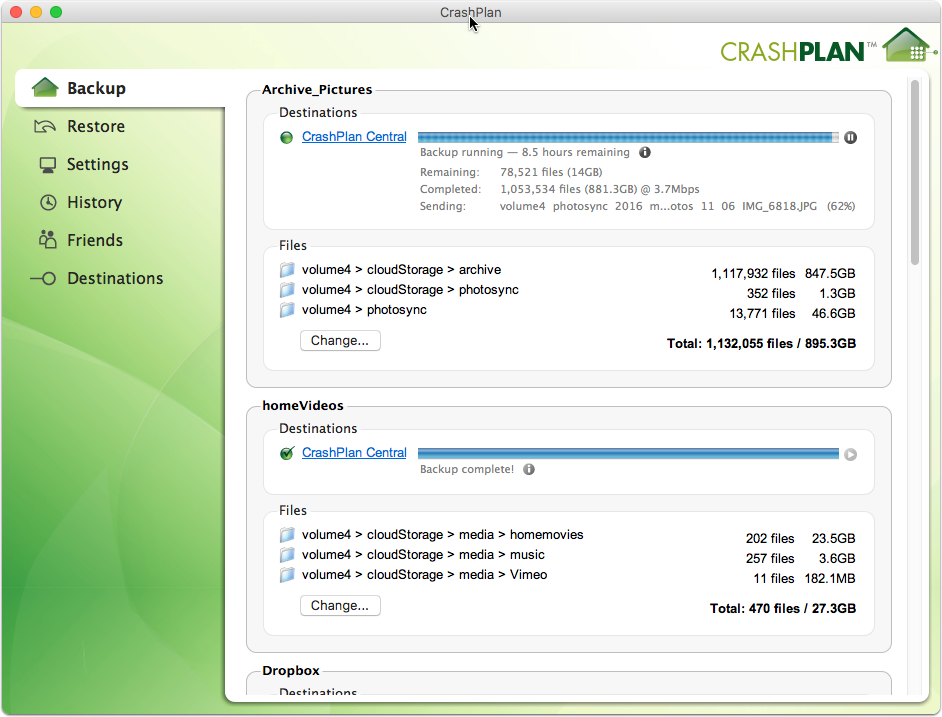Image resolution: width=942 pixels, height=717 pixels.
Task: Go to the History section
Action: [x=94, y=202]
